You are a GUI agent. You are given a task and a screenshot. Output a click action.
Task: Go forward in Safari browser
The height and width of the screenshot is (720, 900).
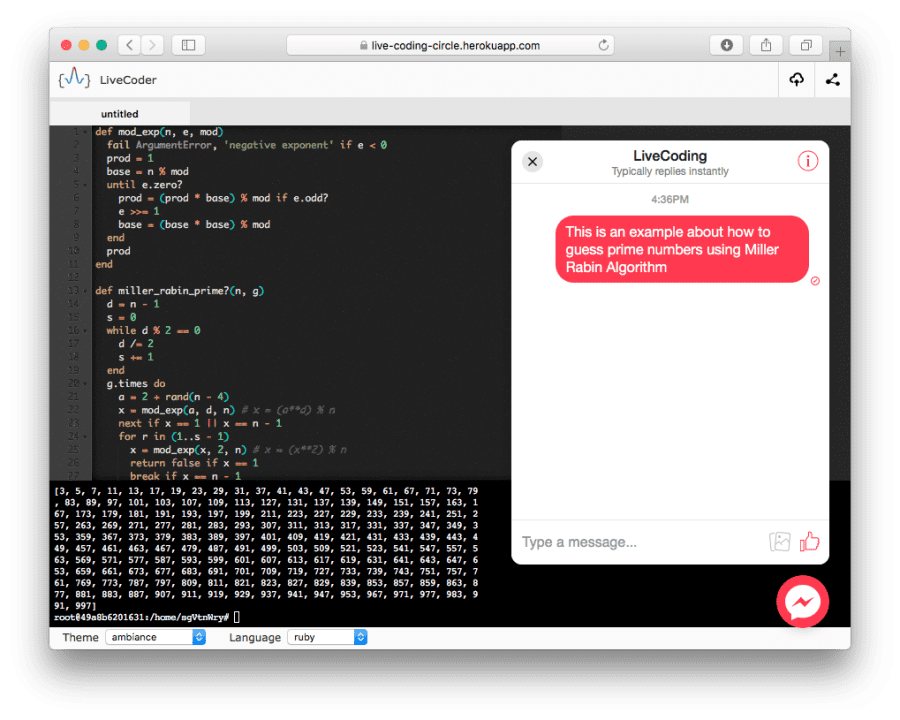(x=152, y=45)
